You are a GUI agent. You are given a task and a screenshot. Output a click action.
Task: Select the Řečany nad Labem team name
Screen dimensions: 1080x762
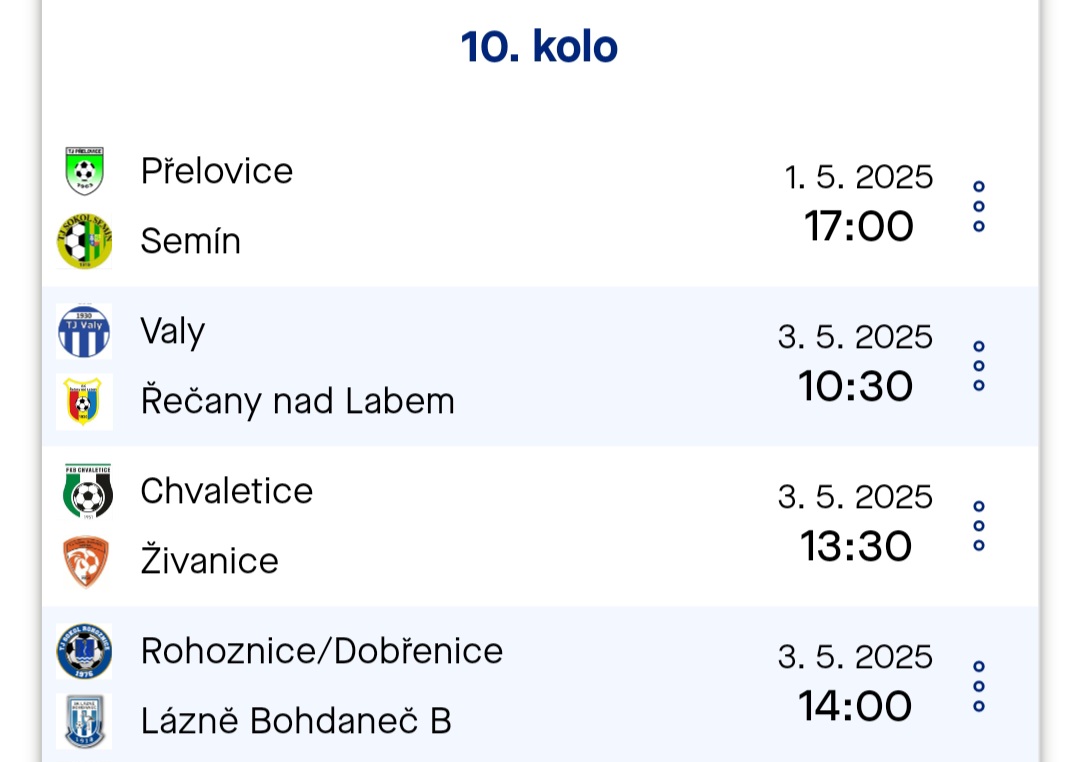(298, 400)
